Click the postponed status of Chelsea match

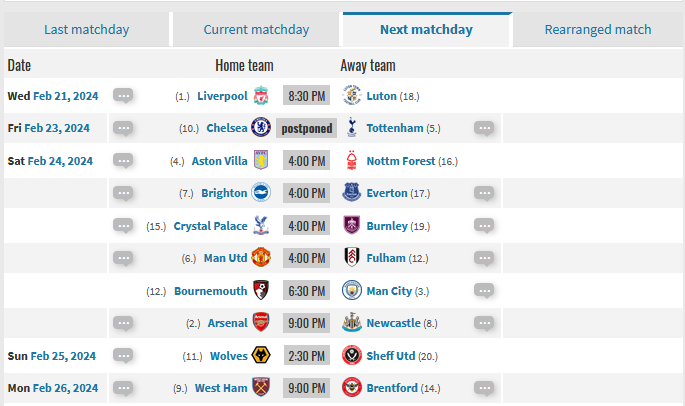point(307,128)
